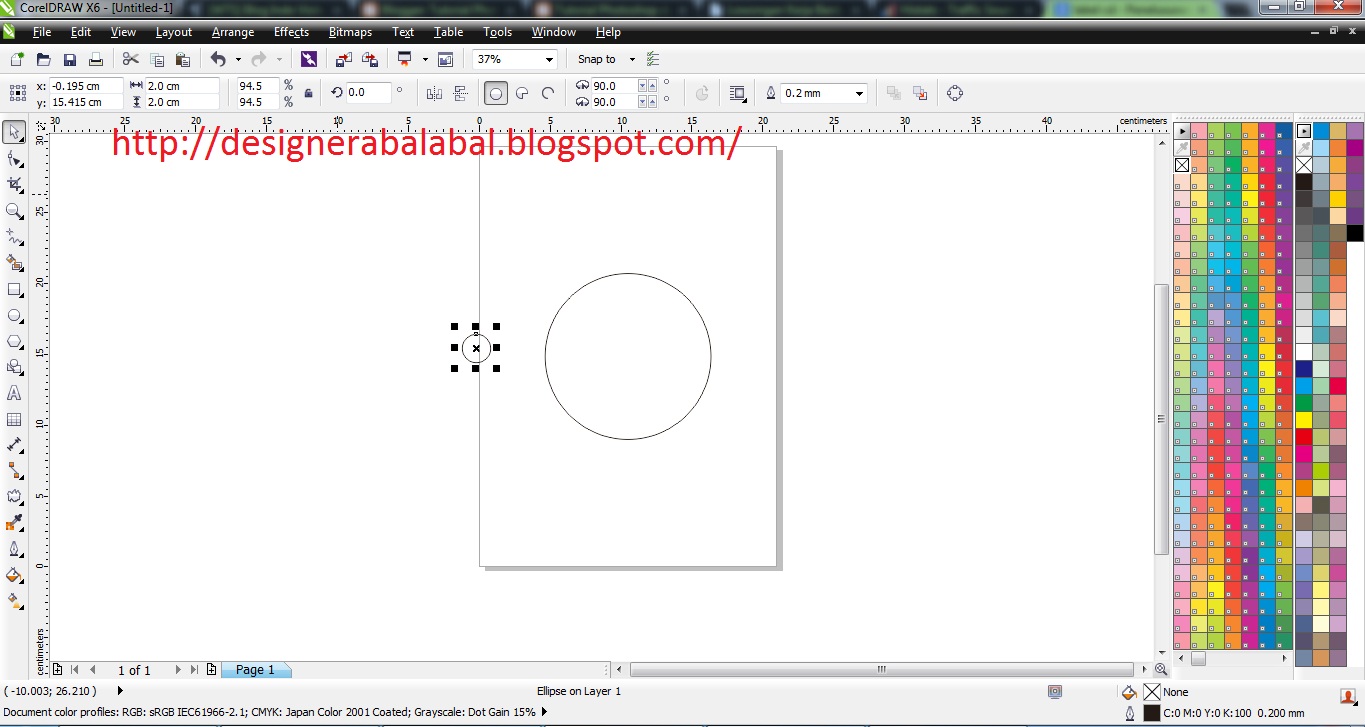Toggle the lock ratio padlock on property bar
Image resolution: width=1365 pixels, height=727 pixels.
[308, 92]
